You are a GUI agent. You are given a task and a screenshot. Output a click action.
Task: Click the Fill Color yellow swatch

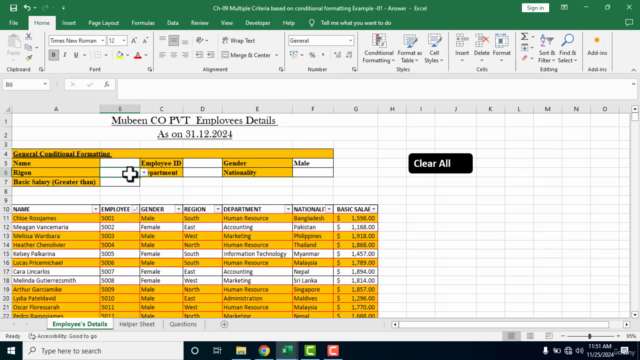(120, 55)
